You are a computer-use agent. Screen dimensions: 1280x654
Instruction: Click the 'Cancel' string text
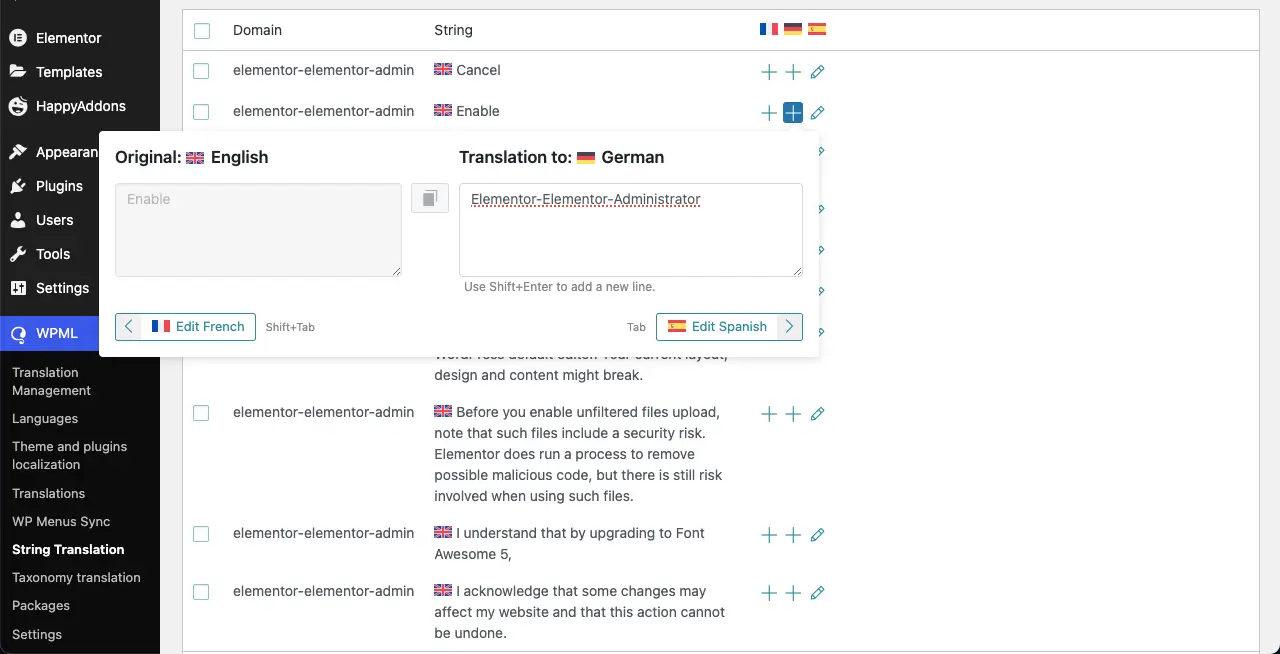tap(478, 70)
